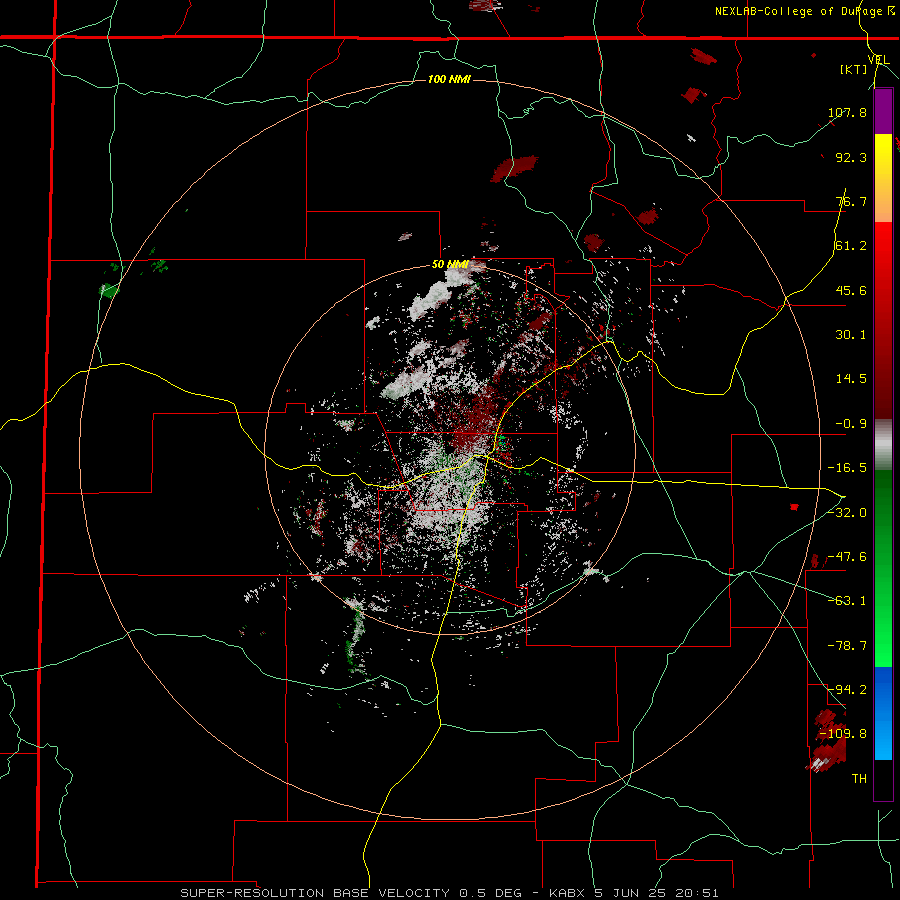Click the TH threshold label
Viewport: 900px width, 900px height.
tap(859, 778)
